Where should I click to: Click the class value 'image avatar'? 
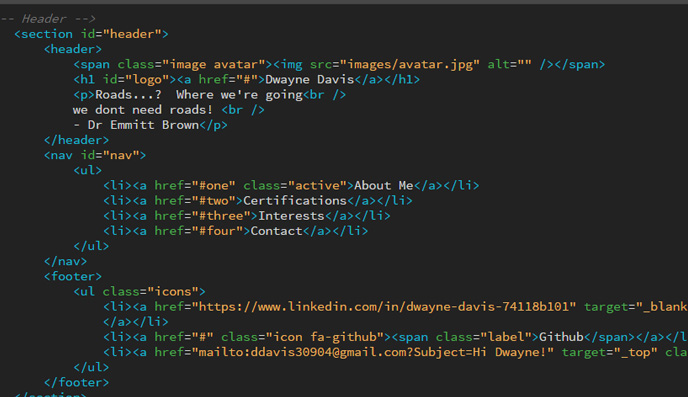pos(214,64)
